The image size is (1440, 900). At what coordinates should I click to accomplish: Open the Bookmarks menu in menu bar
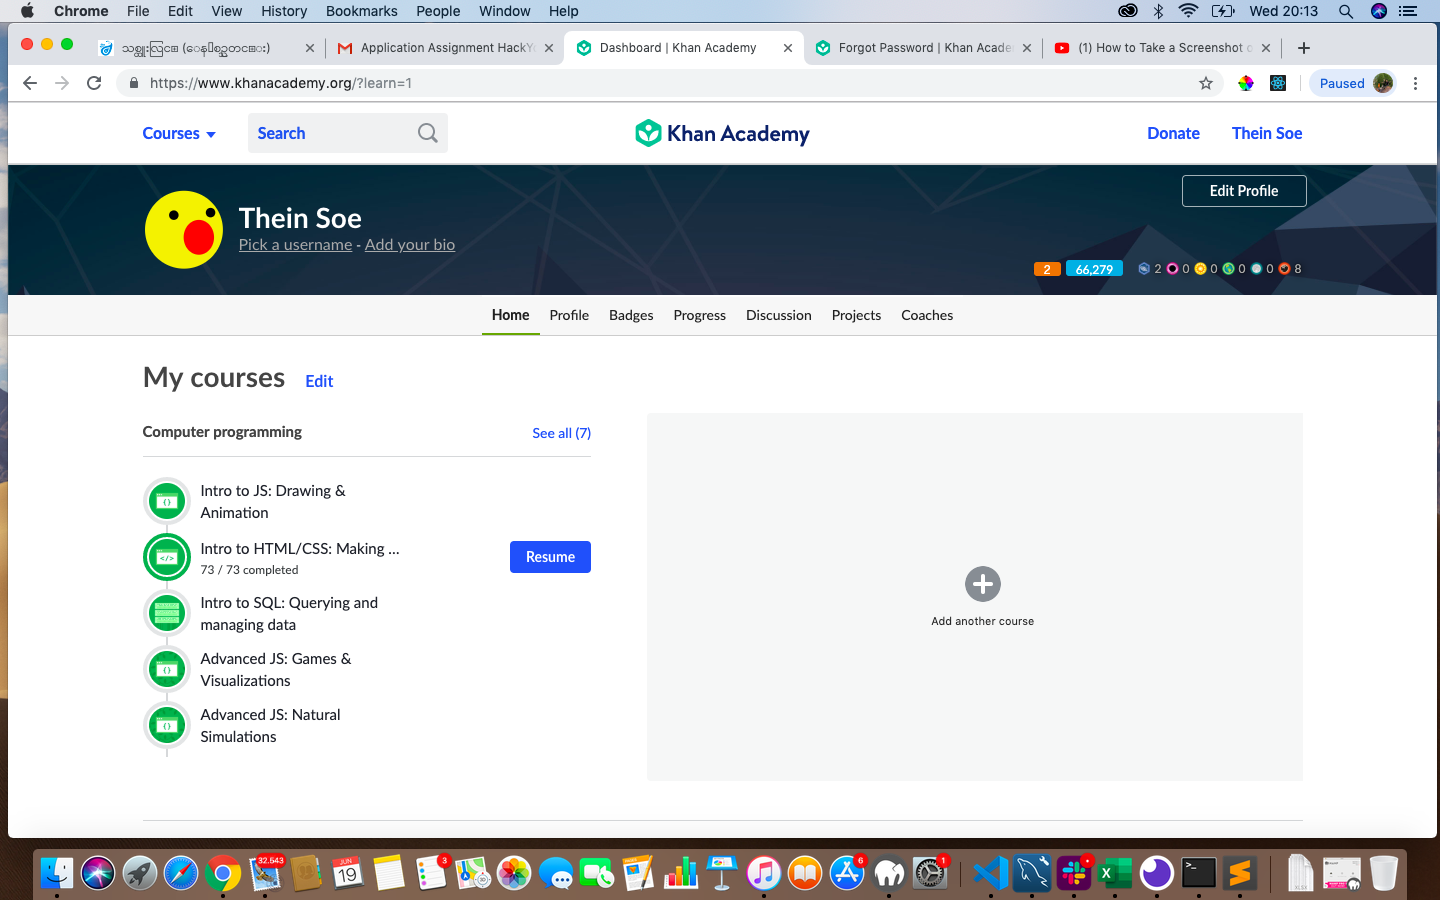point(361,11)
